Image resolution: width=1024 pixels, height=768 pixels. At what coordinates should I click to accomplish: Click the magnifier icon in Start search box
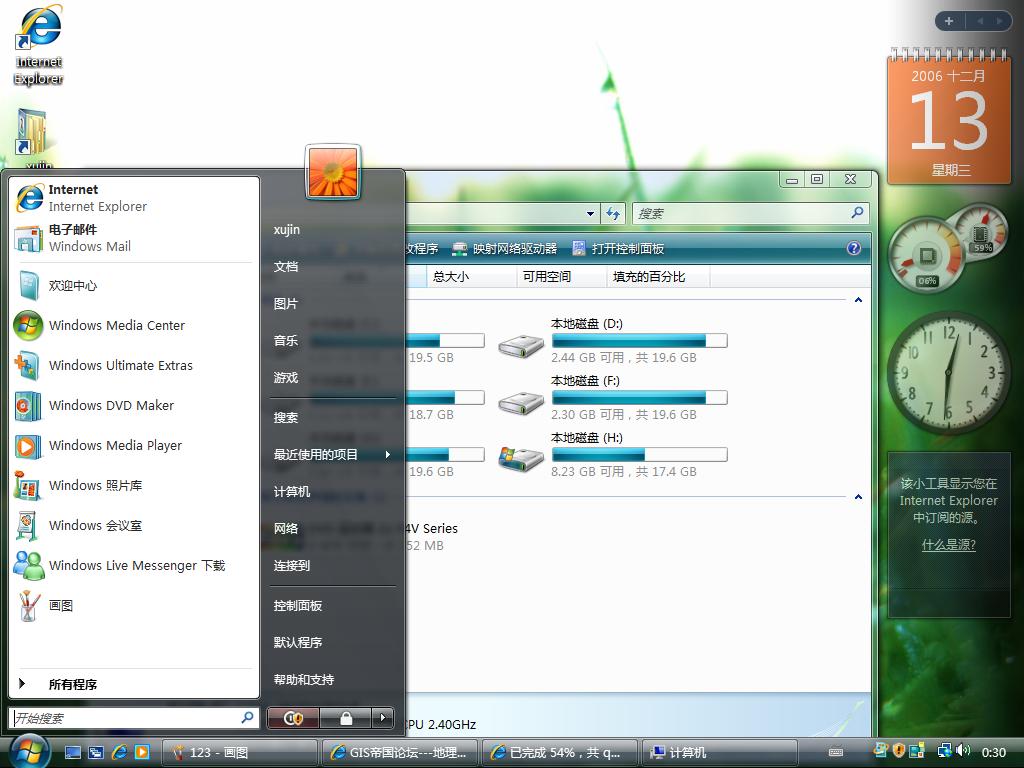pos(247,718)
